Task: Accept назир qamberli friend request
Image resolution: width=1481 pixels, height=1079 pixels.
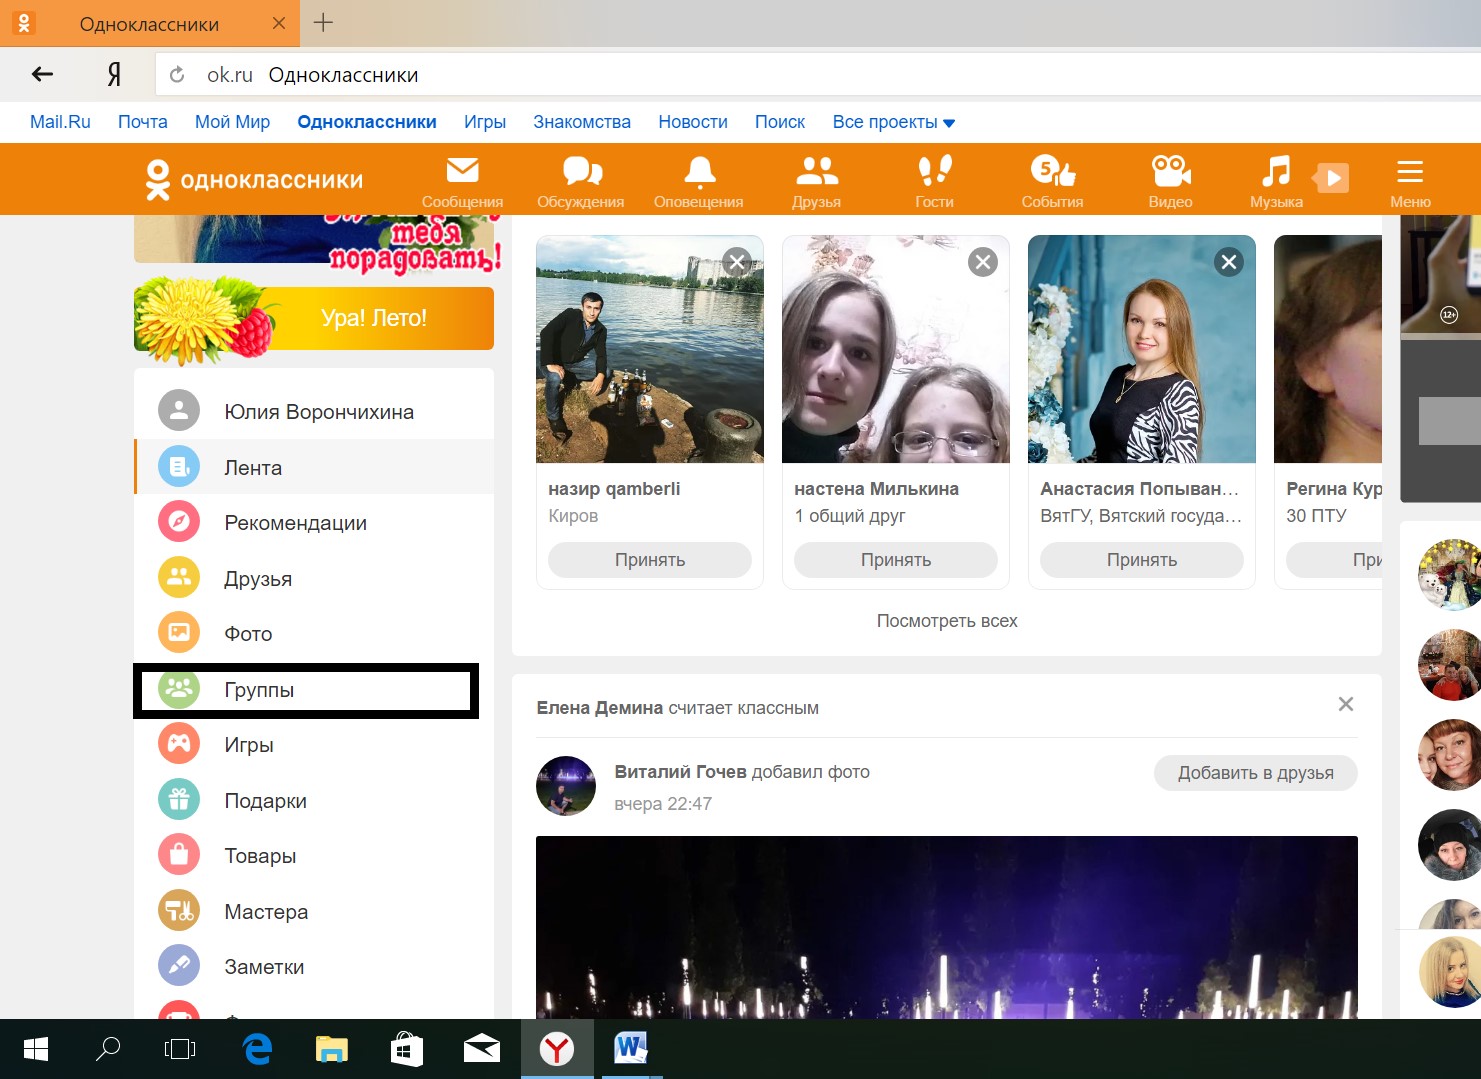Action: (650, 560)
